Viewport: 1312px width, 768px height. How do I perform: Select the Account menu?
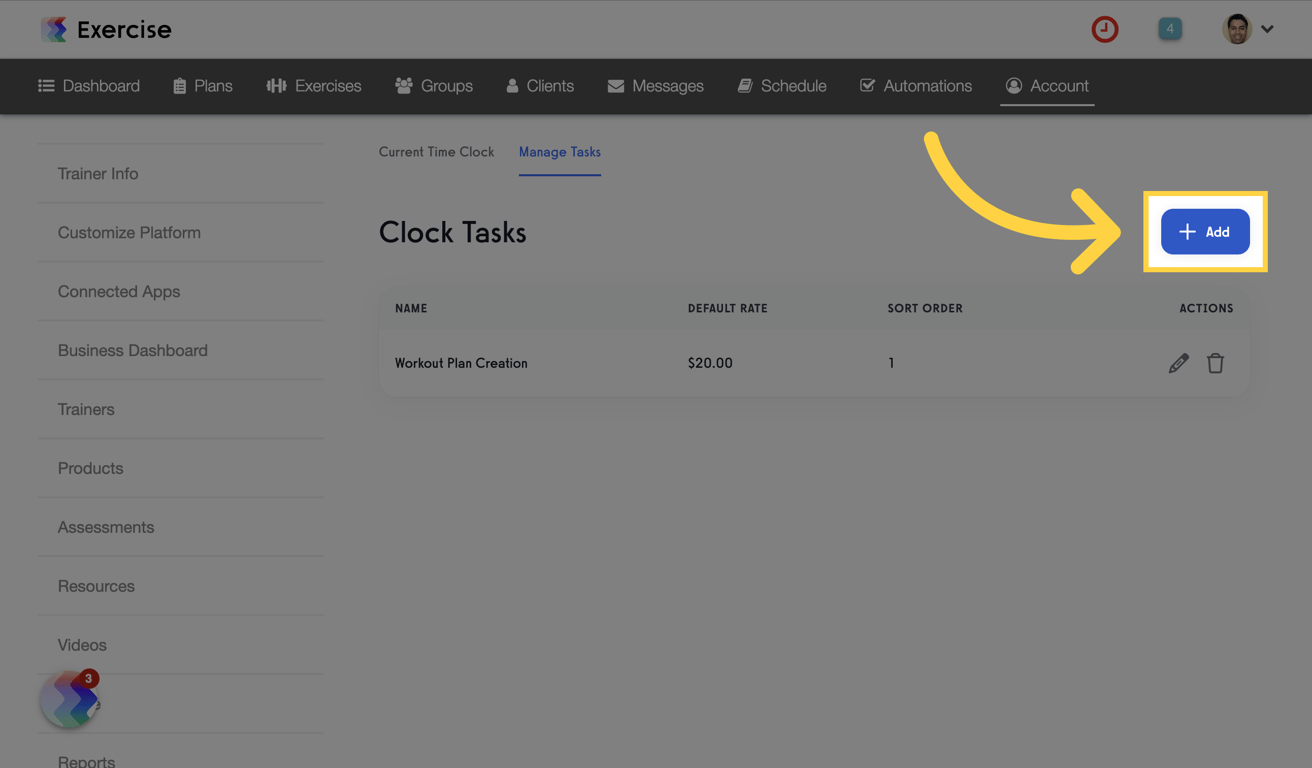[1047, 86]
